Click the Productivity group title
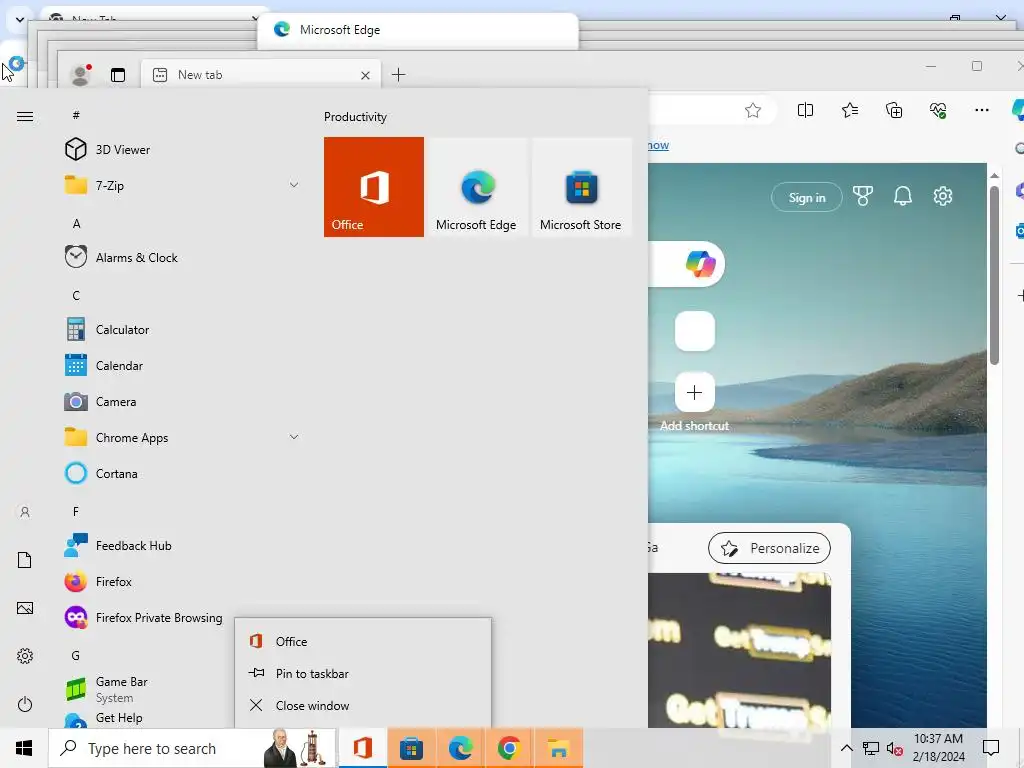Screen dimensions: 1024x768 click(355, 117)
